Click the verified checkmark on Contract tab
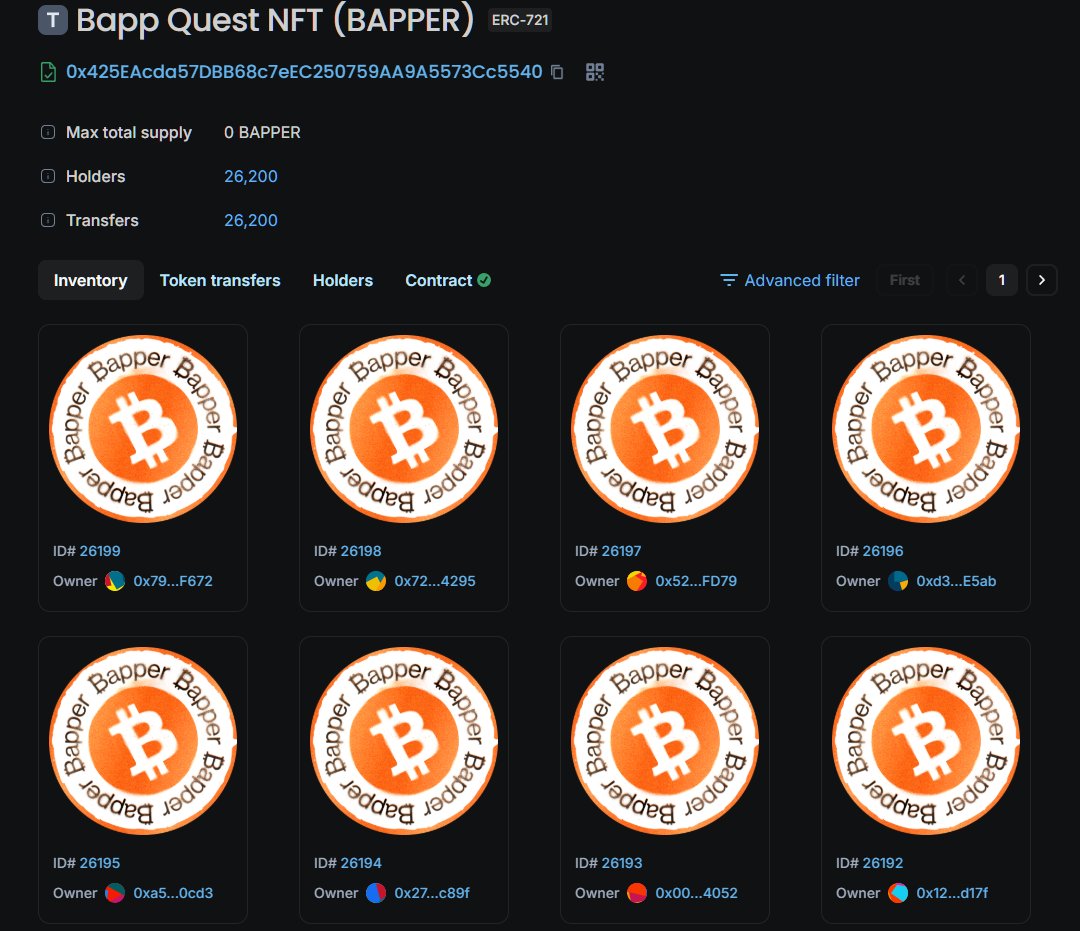Screen dimensions: 1080x931 click(x=484, y=280)
